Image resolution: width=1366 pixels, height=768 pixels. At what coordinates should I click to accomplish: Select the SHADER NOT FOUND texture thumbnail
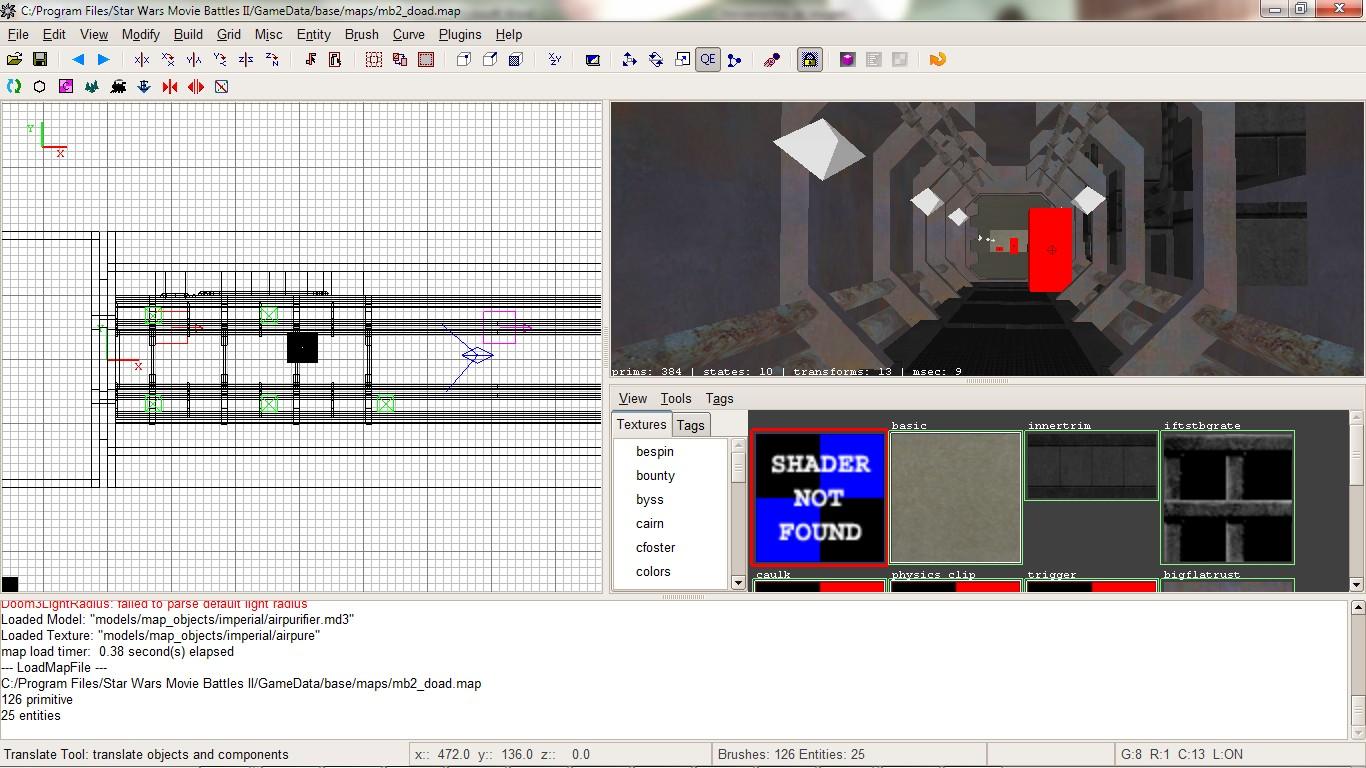(820, 497)
